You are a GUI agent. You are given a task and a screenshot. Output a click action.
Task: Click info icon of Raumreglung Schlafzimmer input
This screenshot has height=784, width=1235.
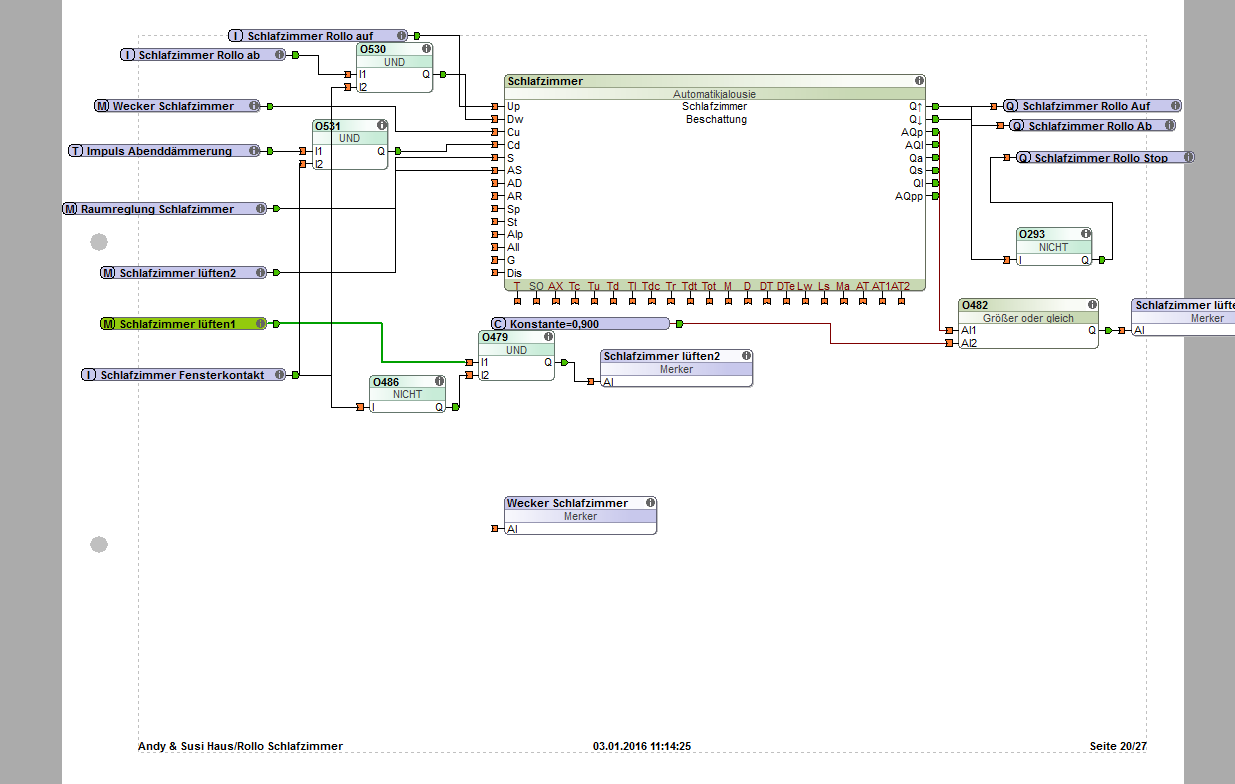point(260,209)
